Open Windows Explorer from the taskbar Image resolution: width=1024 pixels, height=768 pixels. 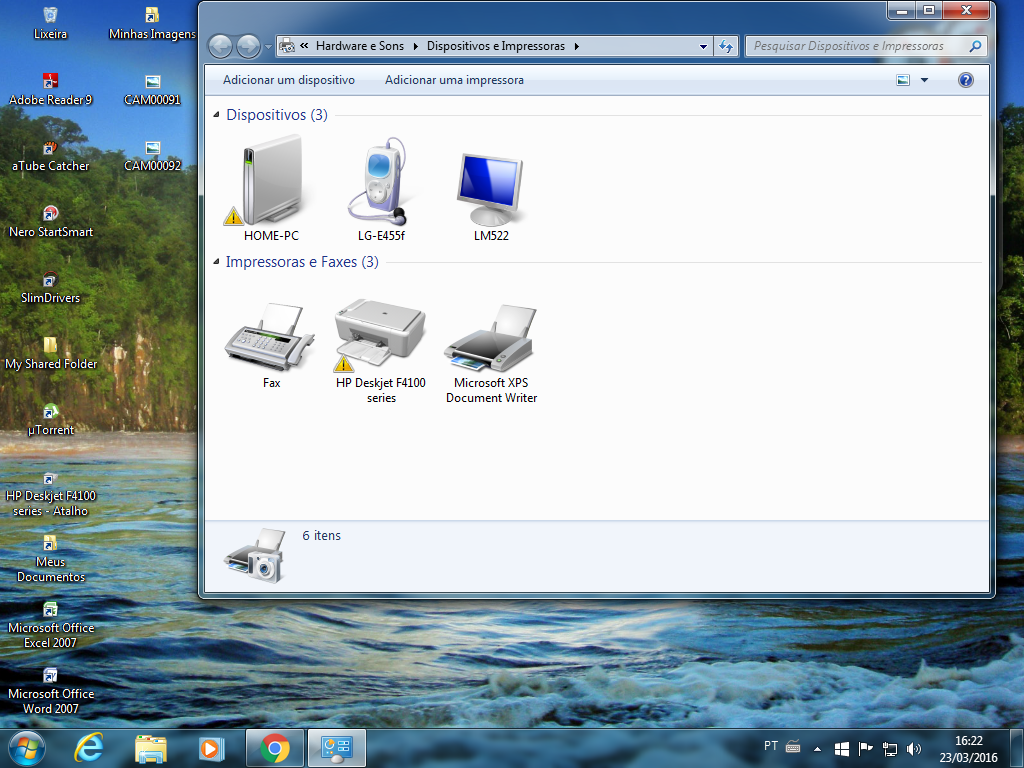[151, 748]
